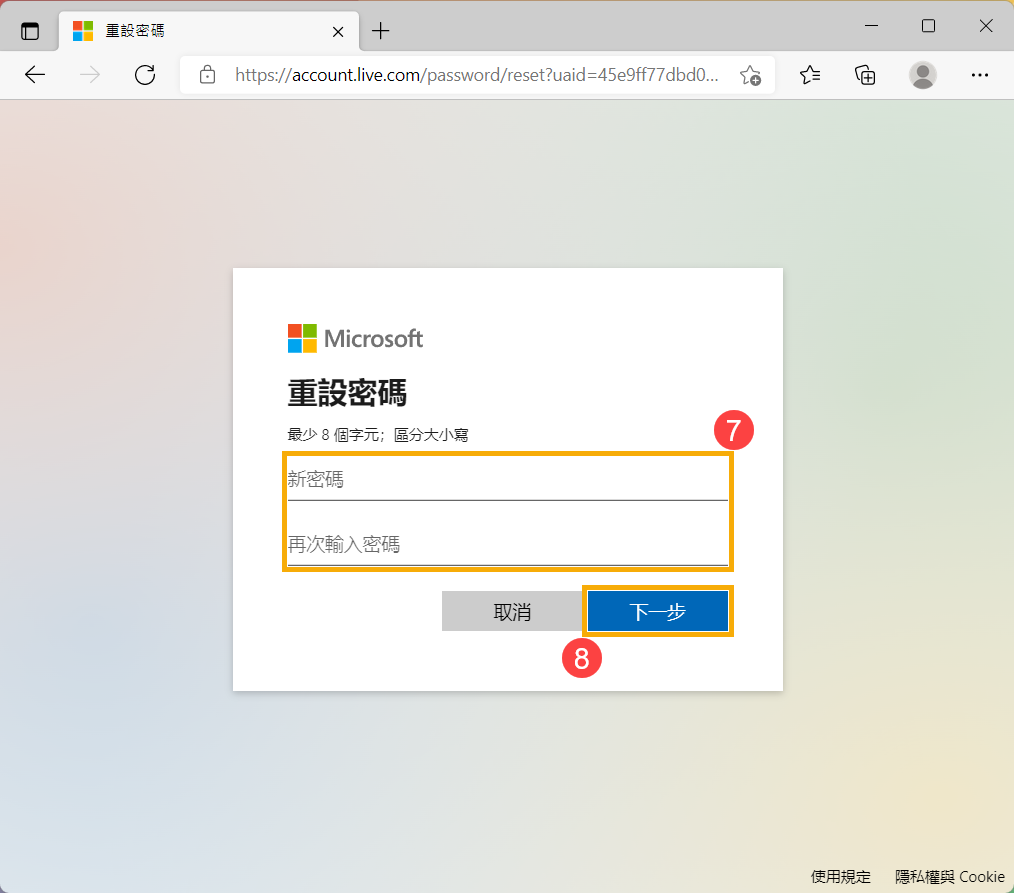1014x893 pixels.
Task: Click the forward navigation arrow
Action: coord(90,75)
